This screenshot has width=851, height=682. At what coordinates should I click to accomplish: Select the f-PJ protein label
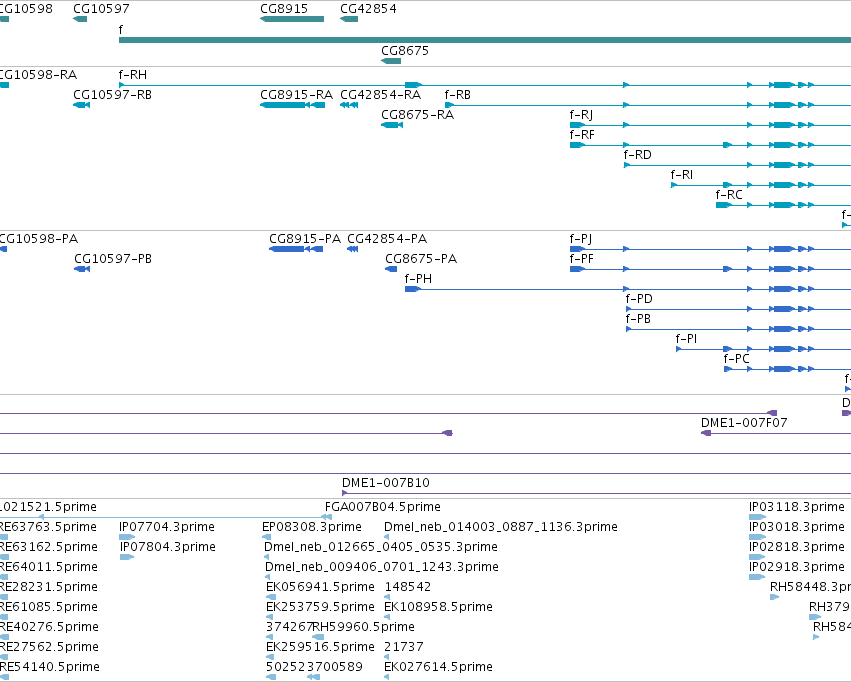tap(581, 239)
